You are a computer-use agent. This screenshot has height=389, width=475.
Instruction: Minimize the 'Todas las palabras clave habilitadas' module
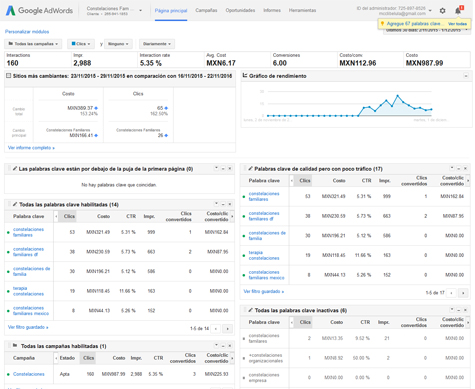pos(223,204)
